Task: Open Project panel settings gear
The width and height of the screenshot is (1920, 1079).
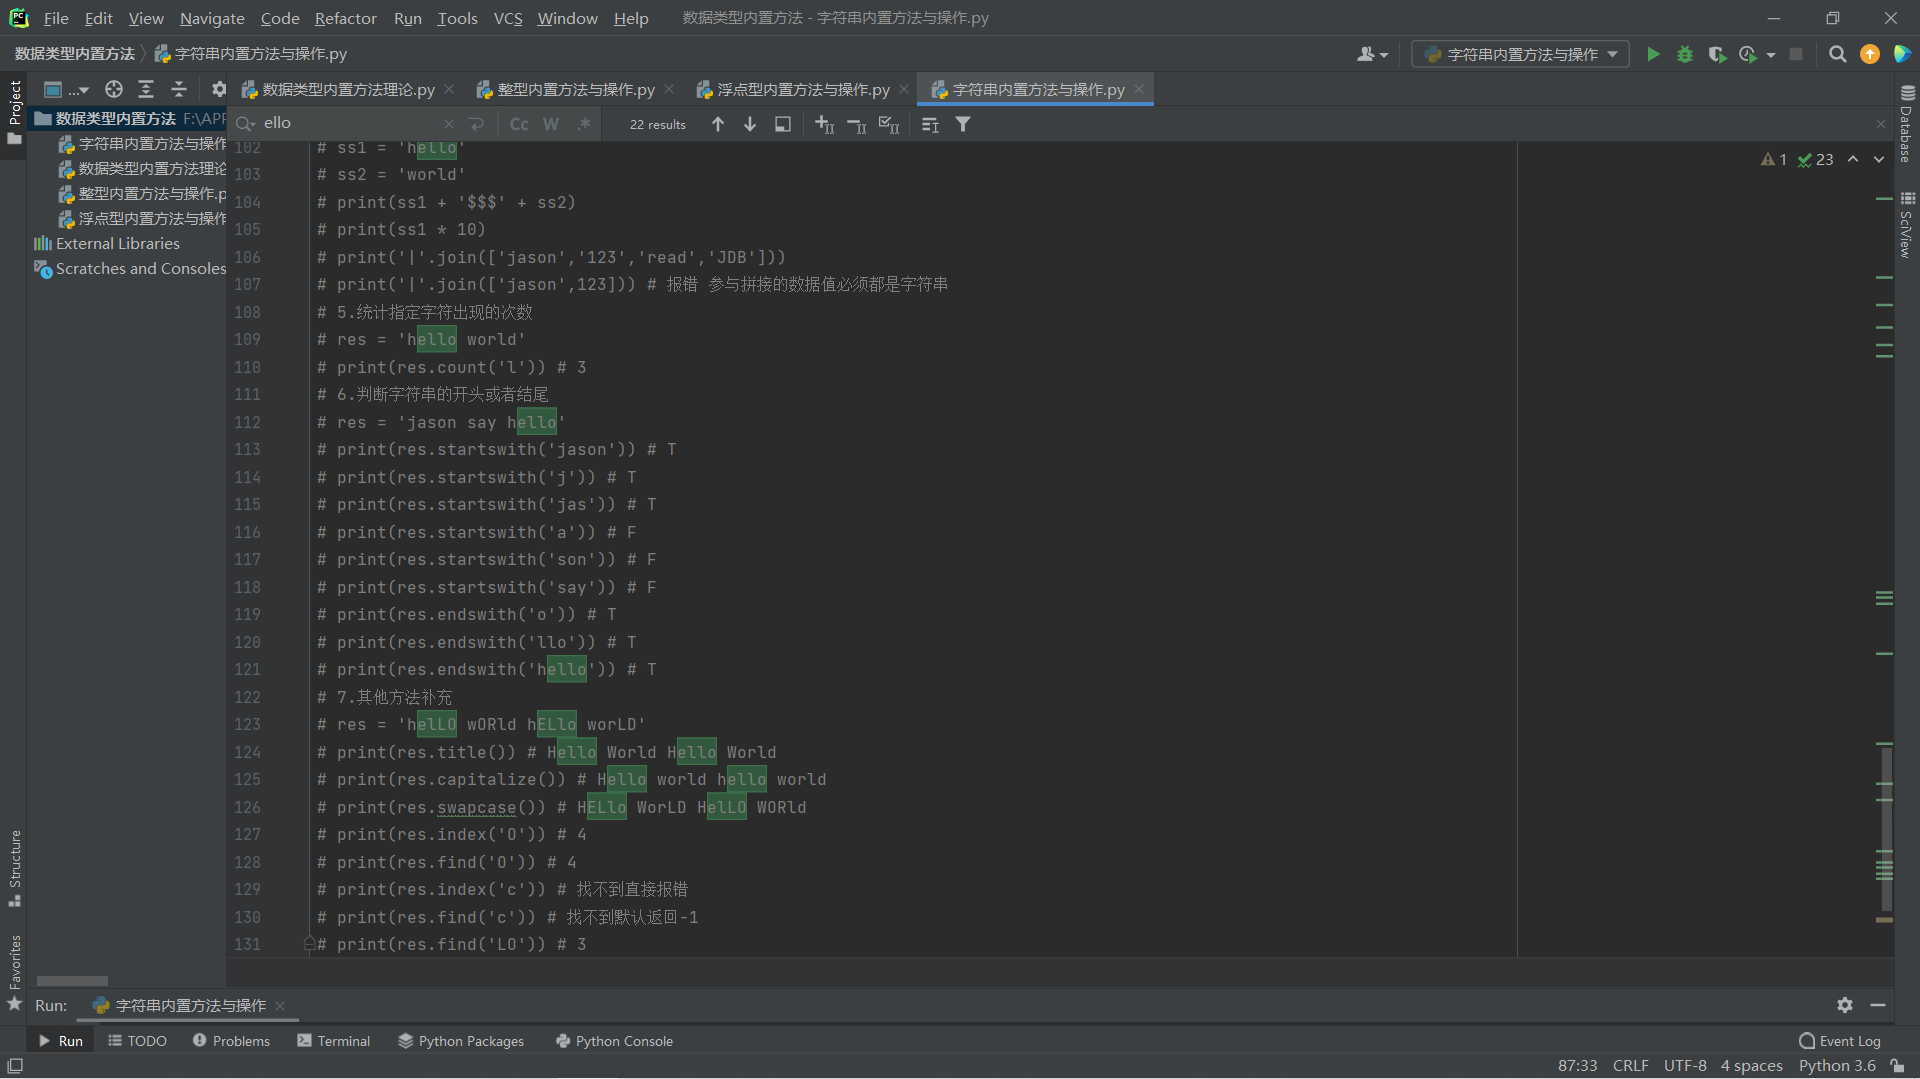Action: pos(219,89)
